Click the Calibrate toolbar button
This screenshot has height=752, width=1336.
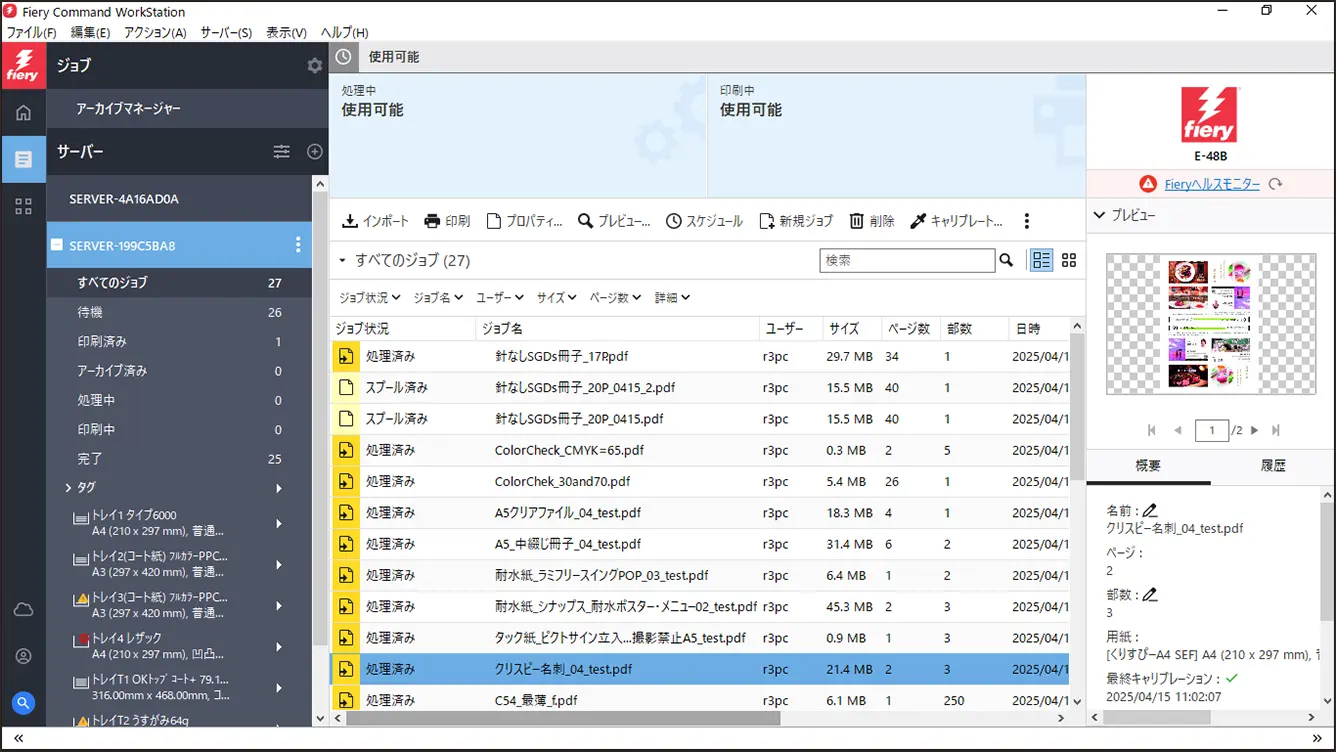pyautogui.click(x=956, y=221)
